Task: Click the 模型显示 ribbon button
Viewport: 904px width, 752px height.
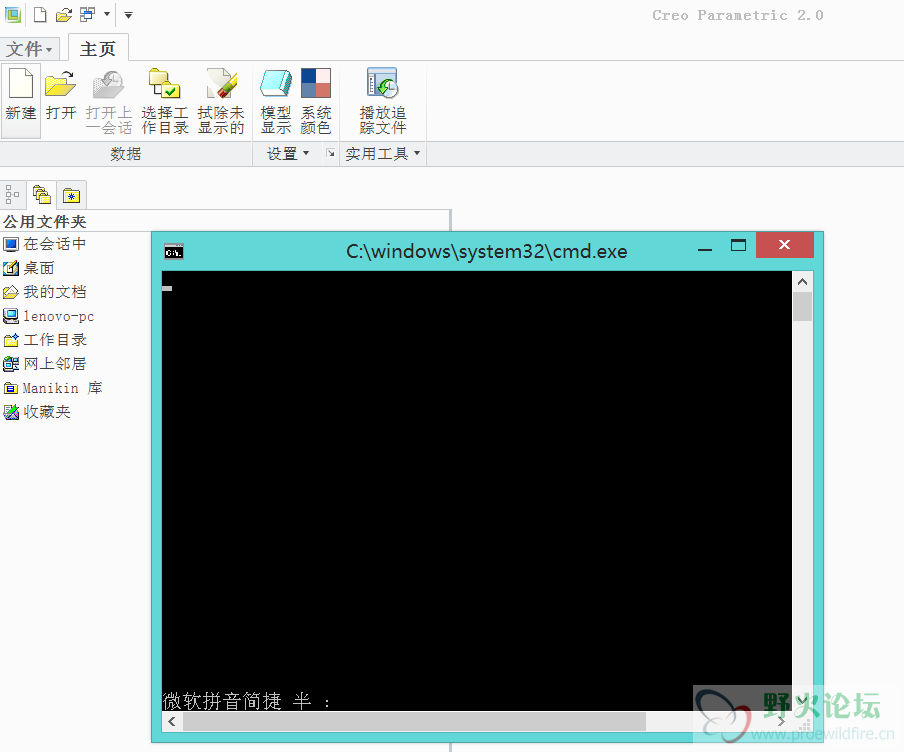Action: click(x=276, y=101)
